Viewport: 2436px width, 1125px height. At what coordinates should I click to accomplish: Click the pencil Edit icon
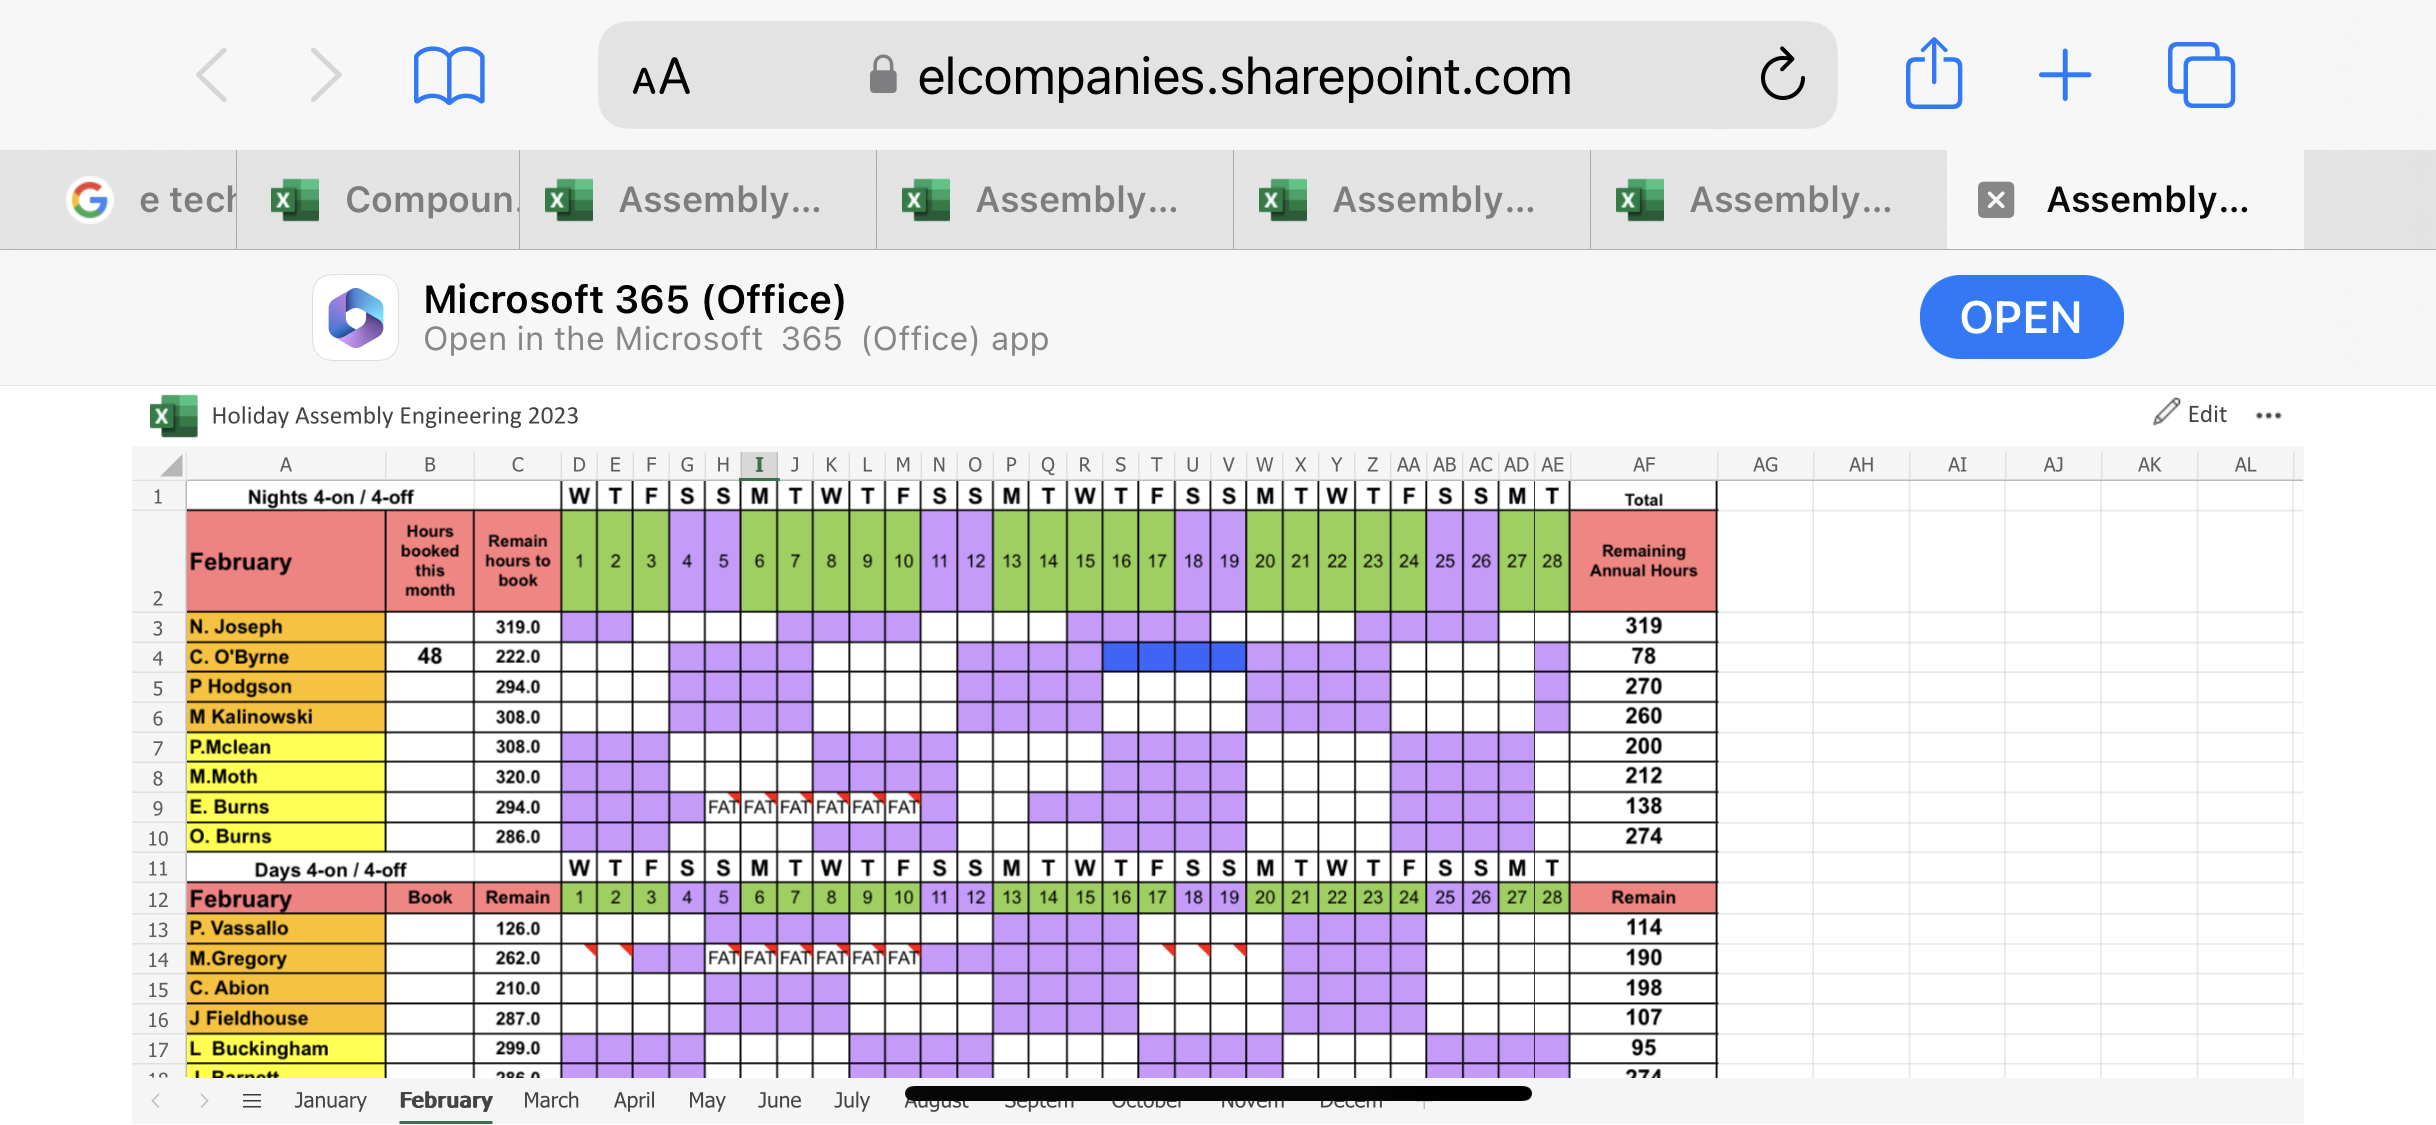[x=2166, y=413]
